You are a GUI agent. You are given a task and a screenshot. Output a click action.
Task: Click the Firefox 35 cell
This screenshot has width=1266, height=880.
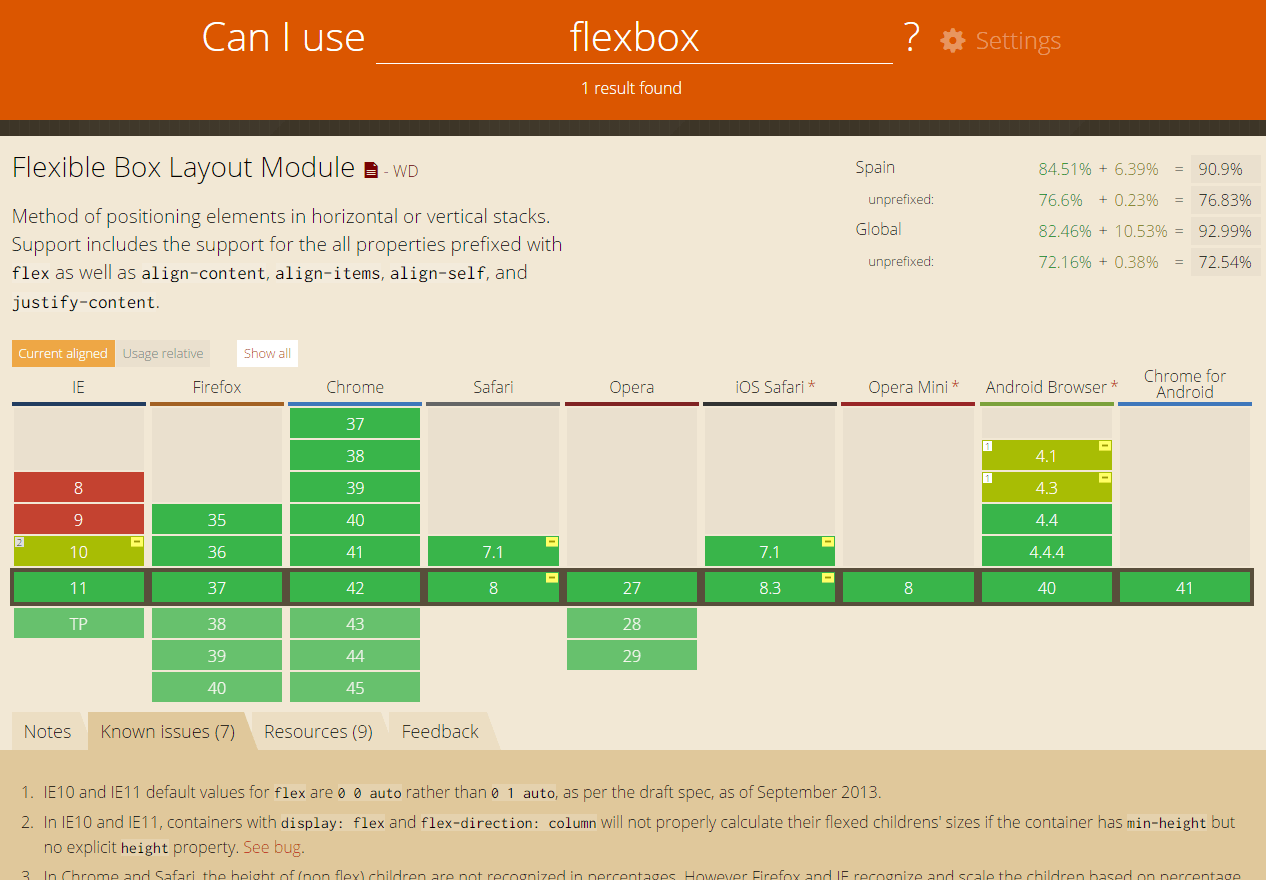point(217,519)
